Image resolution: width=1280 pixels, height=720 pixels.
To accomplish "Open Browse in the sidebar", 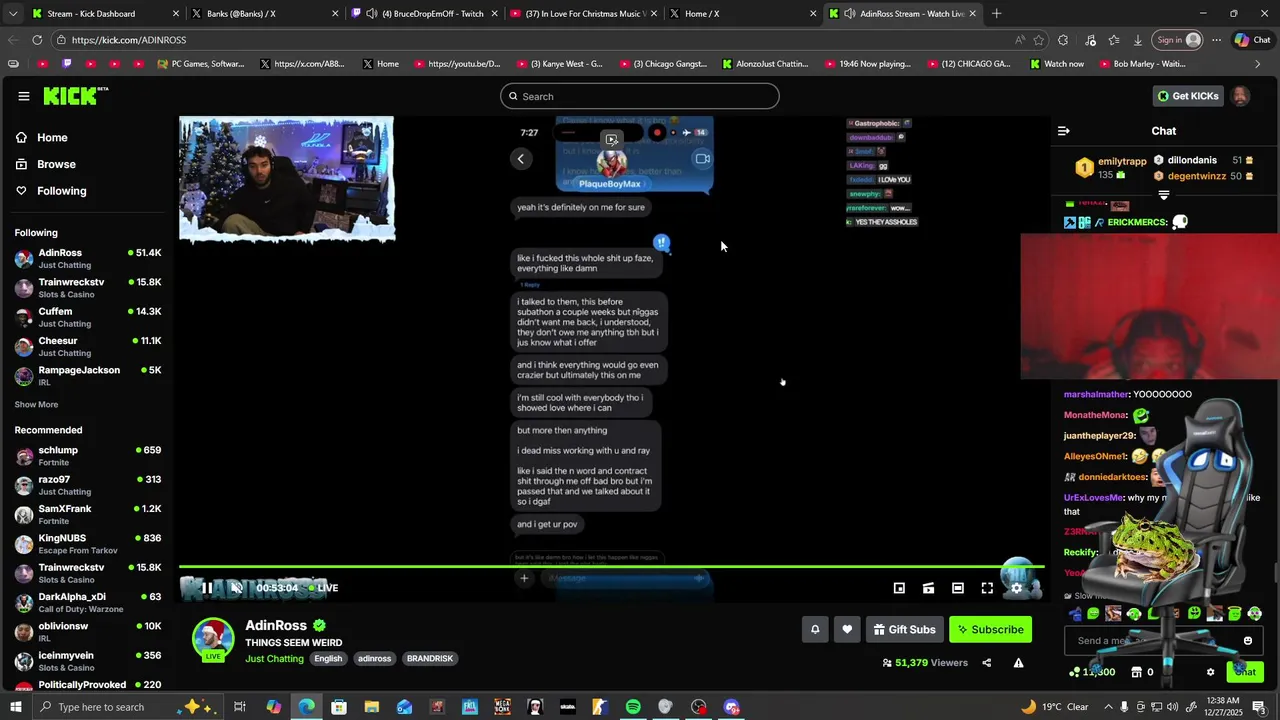I will [x=56, y=164].
